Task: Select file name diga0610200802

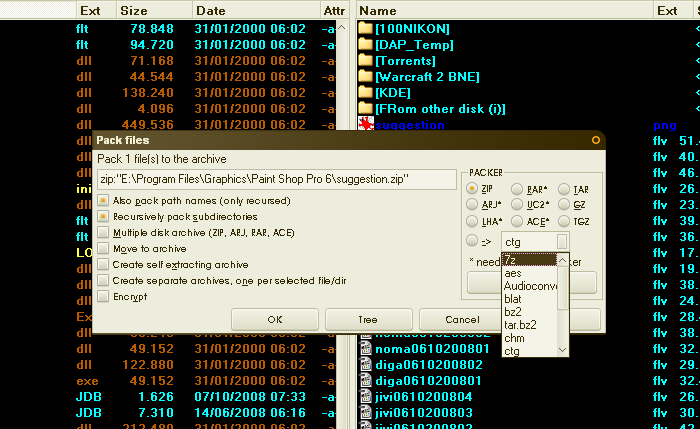Action: click(x=429, y=365)
